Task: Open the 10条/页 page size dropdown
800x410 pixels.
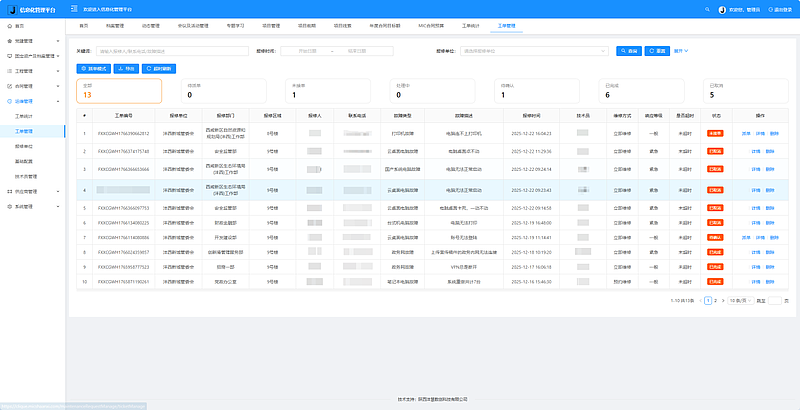Action: (x=740, y=300)
